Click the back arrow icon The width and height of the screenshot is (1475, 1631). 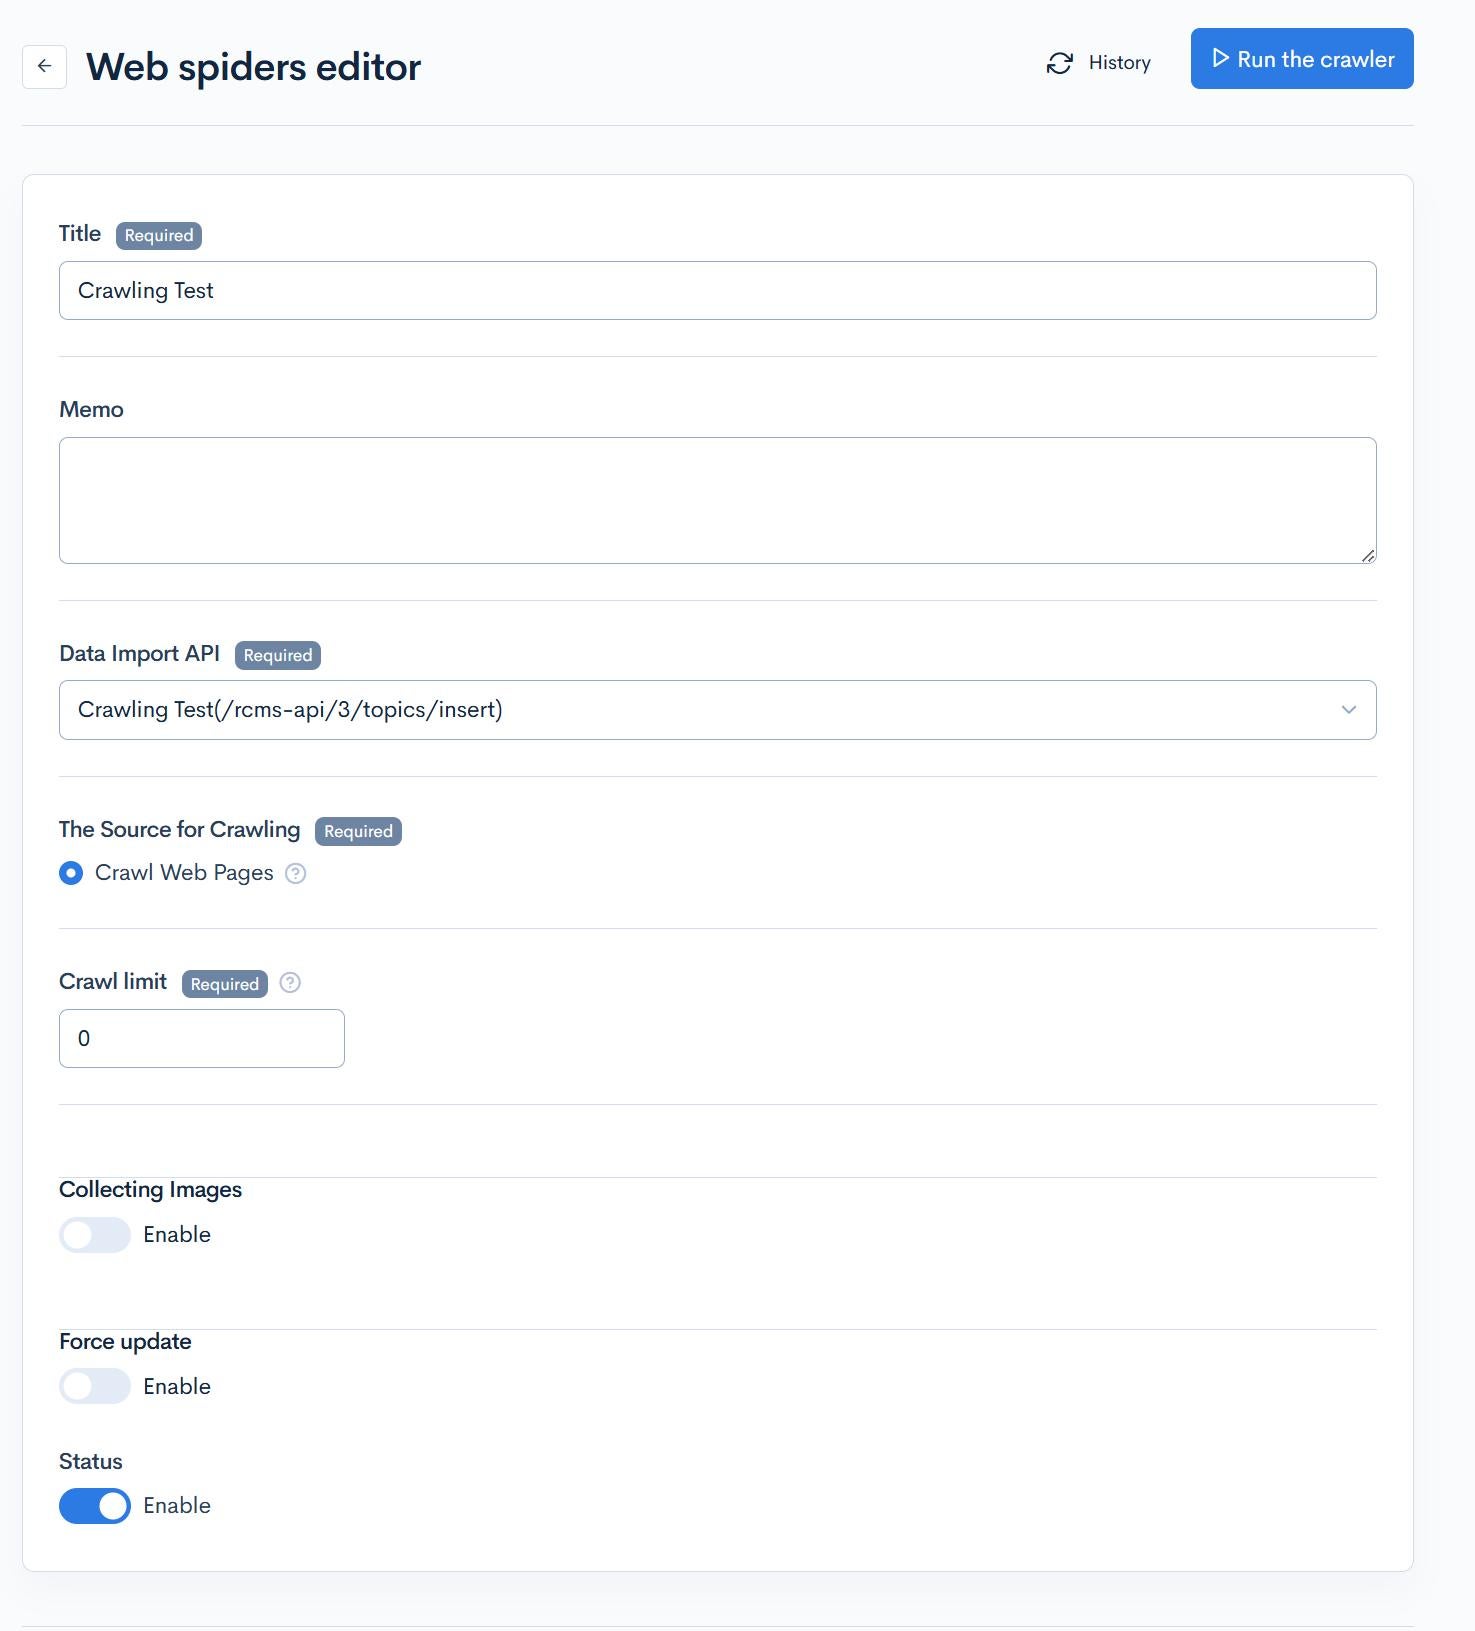point(44,66)
